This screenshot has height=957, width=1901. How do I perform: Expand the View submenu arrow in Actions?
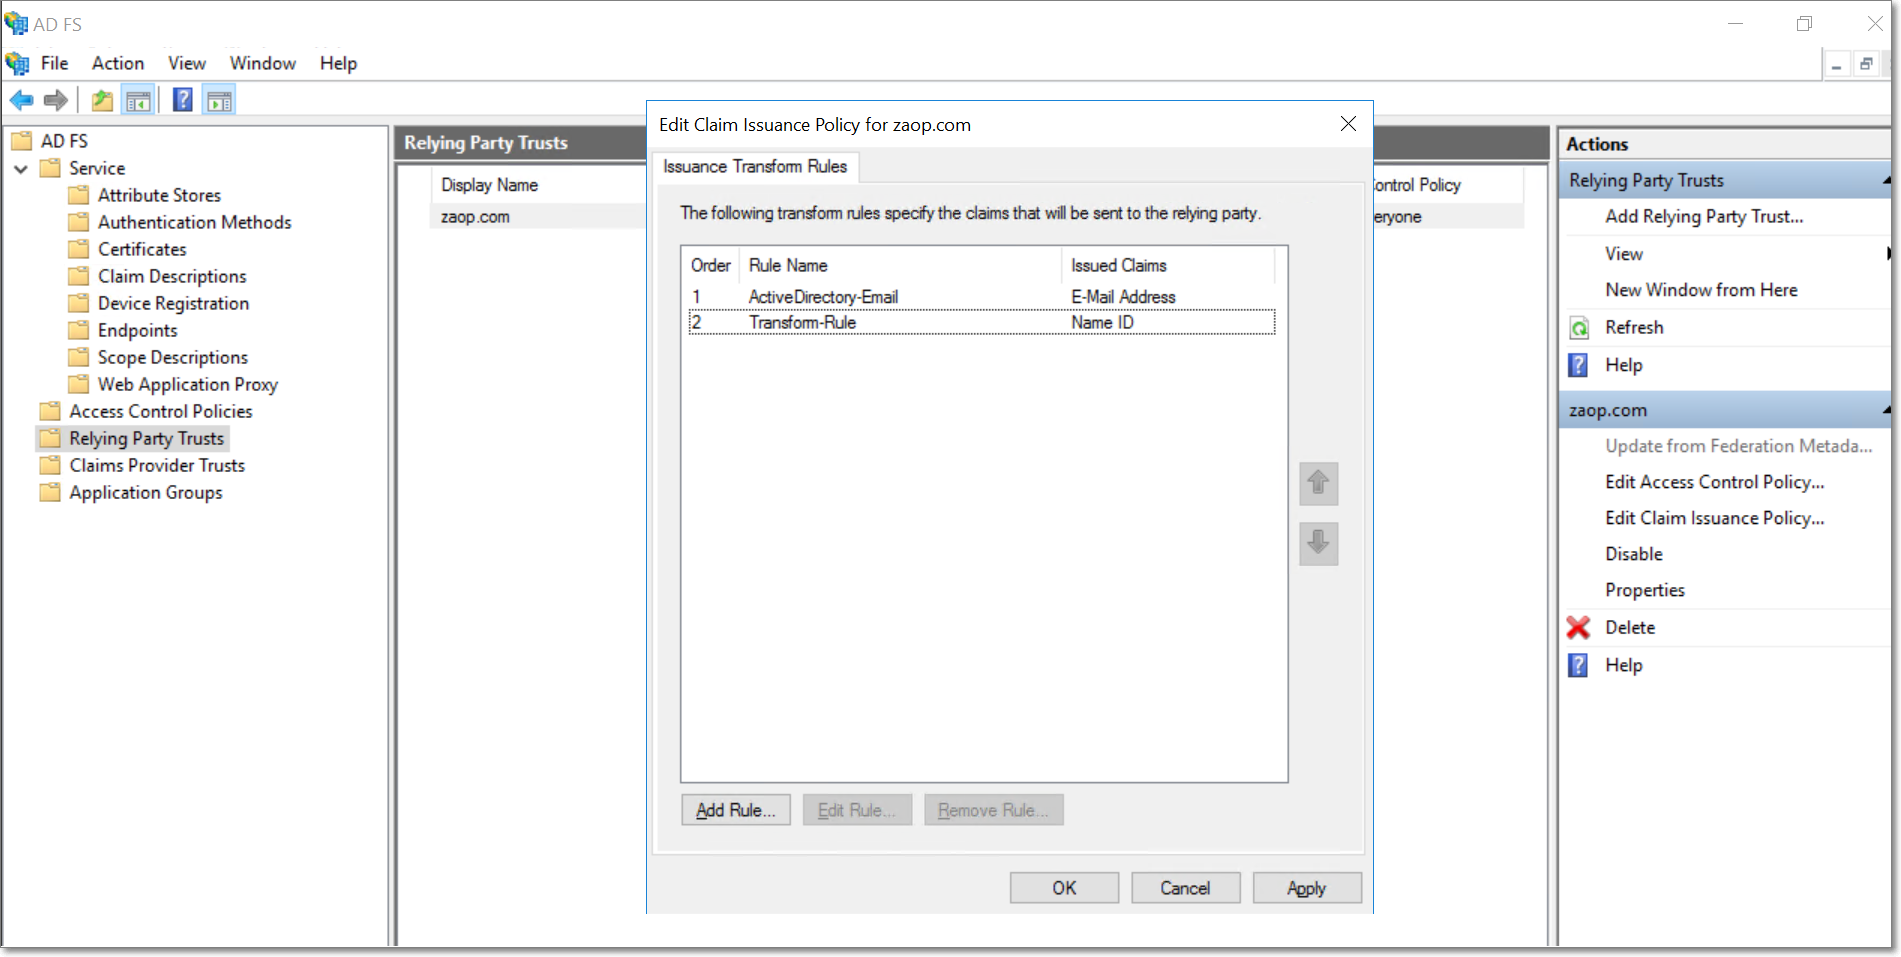(x=1888, y=254)
